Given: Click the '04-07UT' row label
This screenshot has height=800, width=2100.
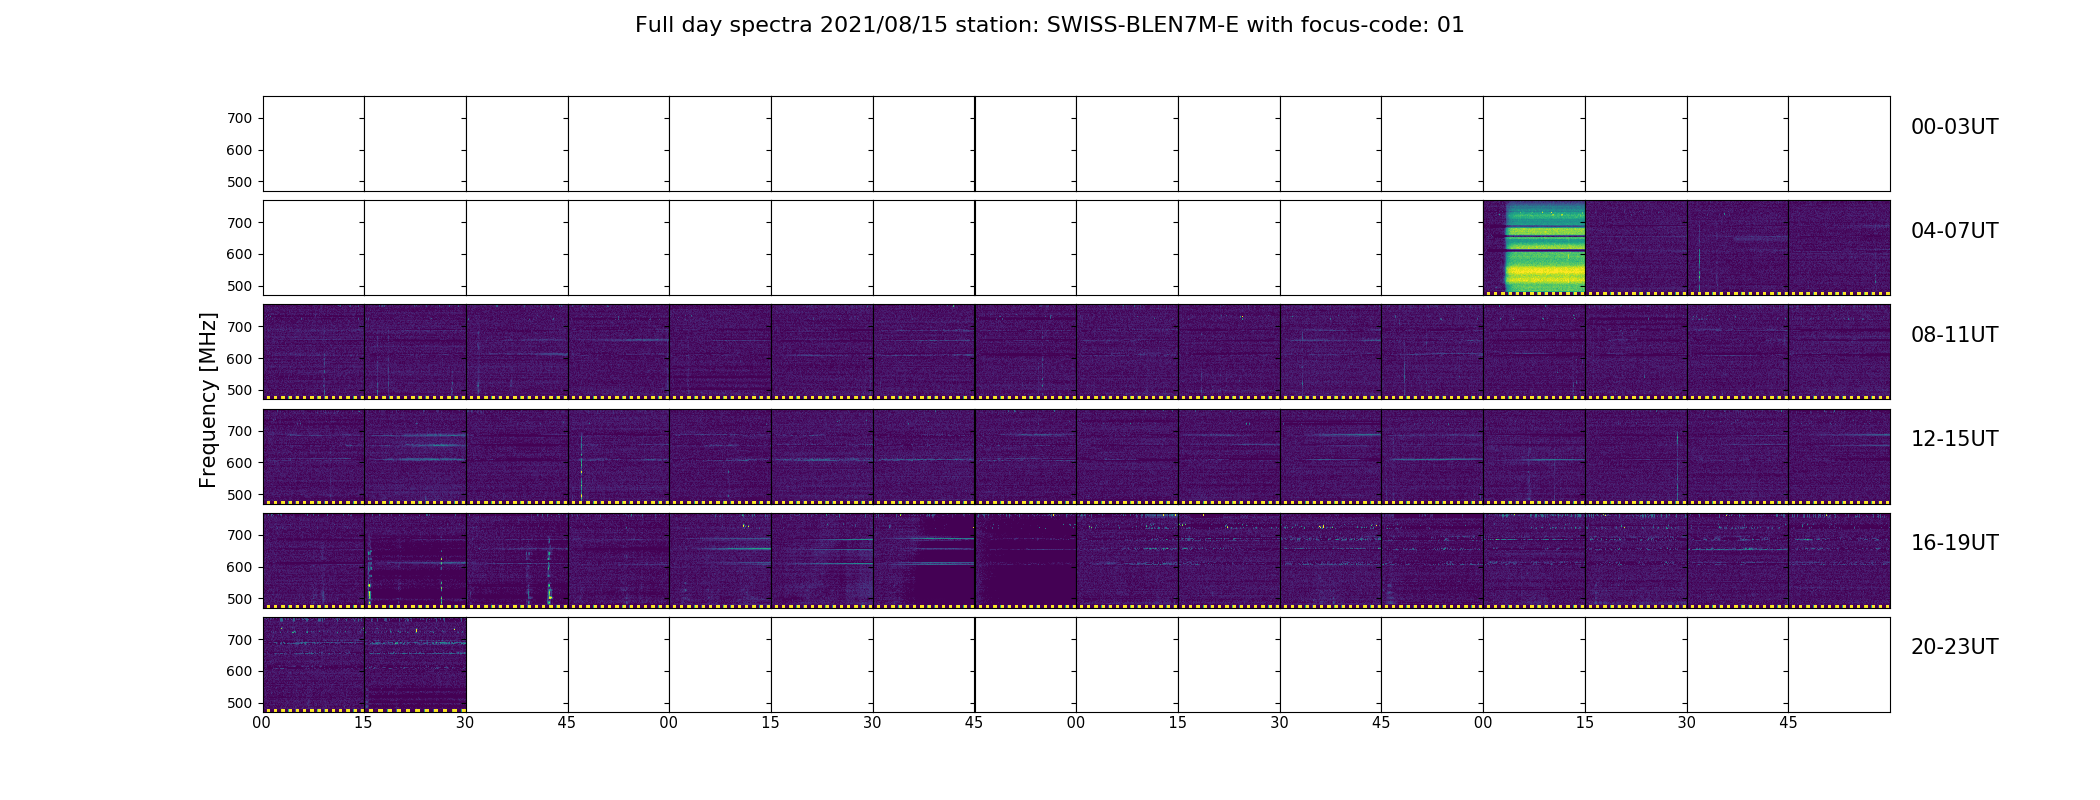Looking at the screenshot, I should [1954, 231].
